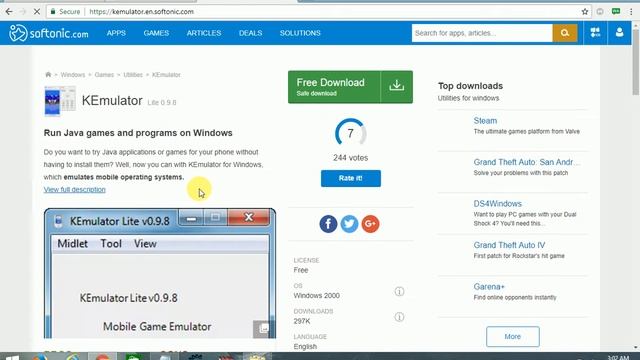Open Garena+ in Top downloads
This screenshot has width=640, height=360.
(x=489, y=287)
